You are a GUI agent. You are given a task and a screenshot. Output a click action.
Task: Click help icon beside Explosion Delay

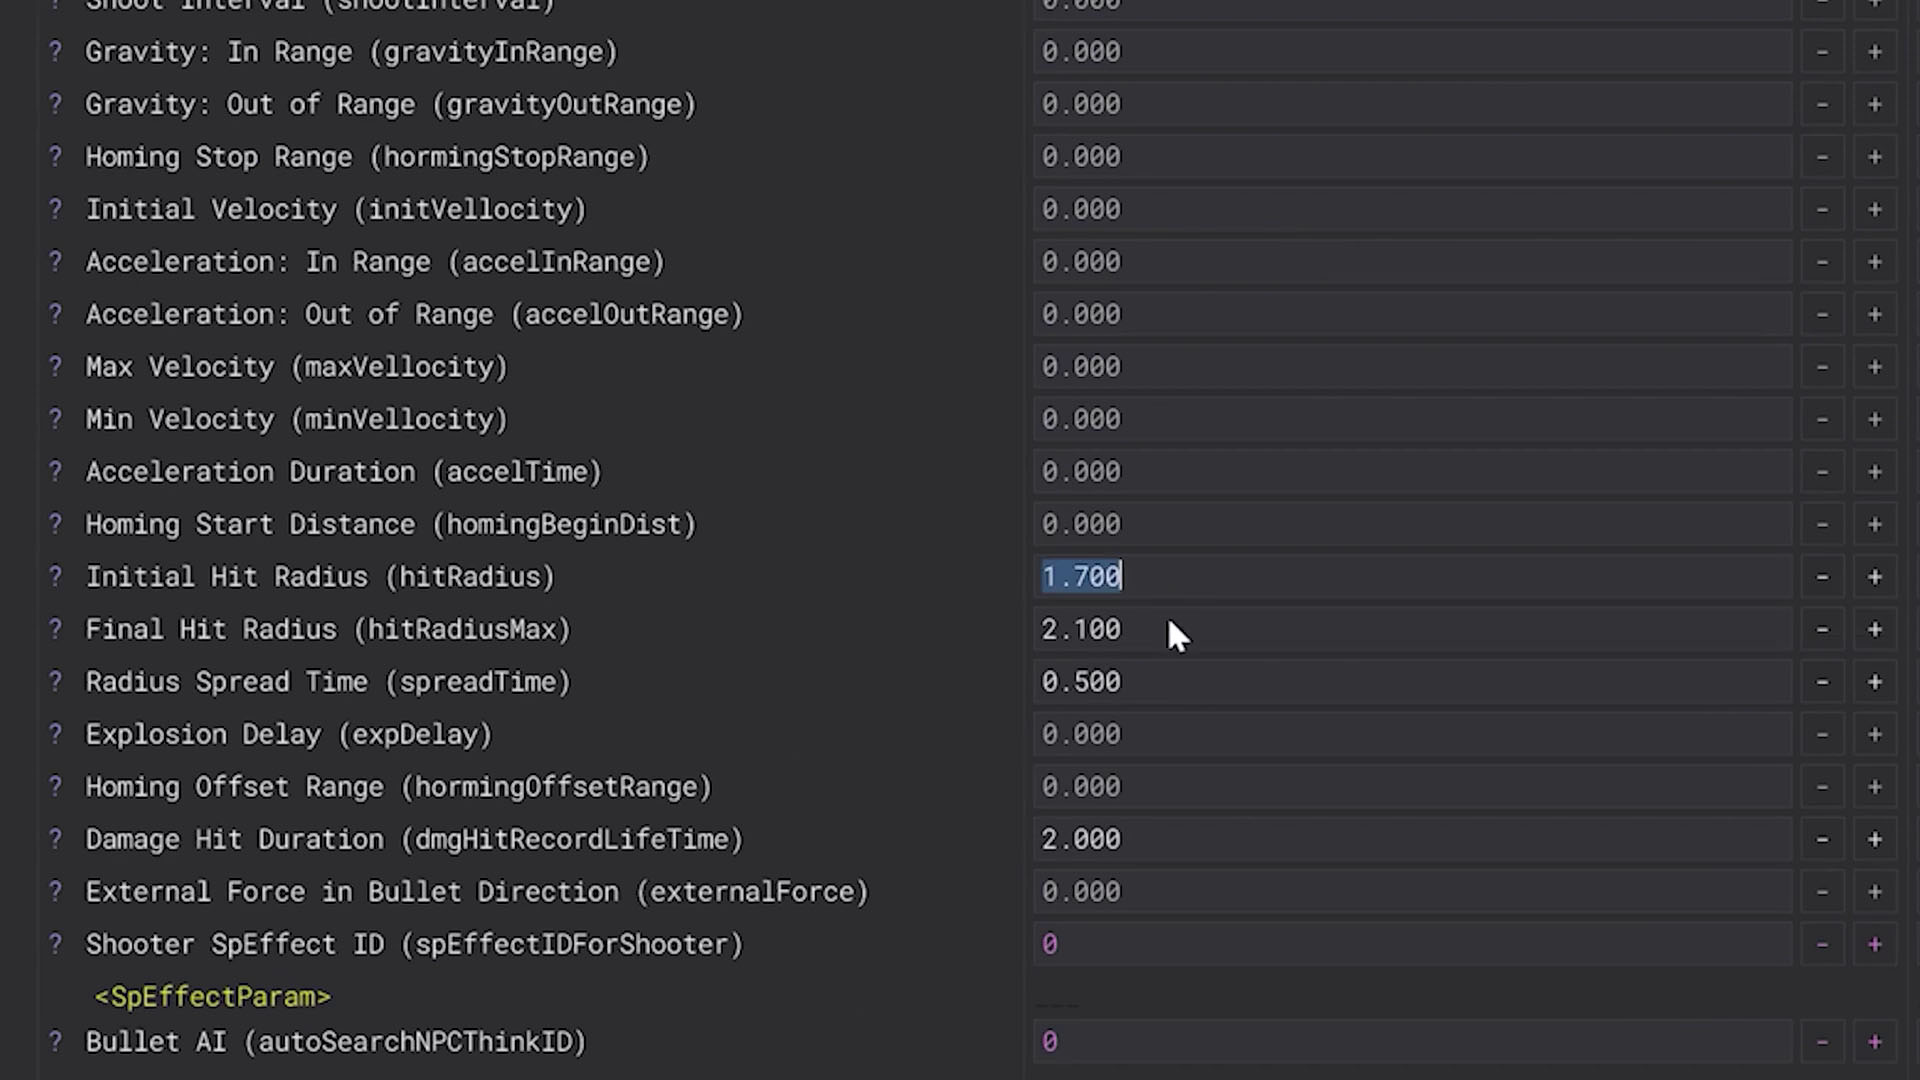pyautogui.click(x=56, y=734)
